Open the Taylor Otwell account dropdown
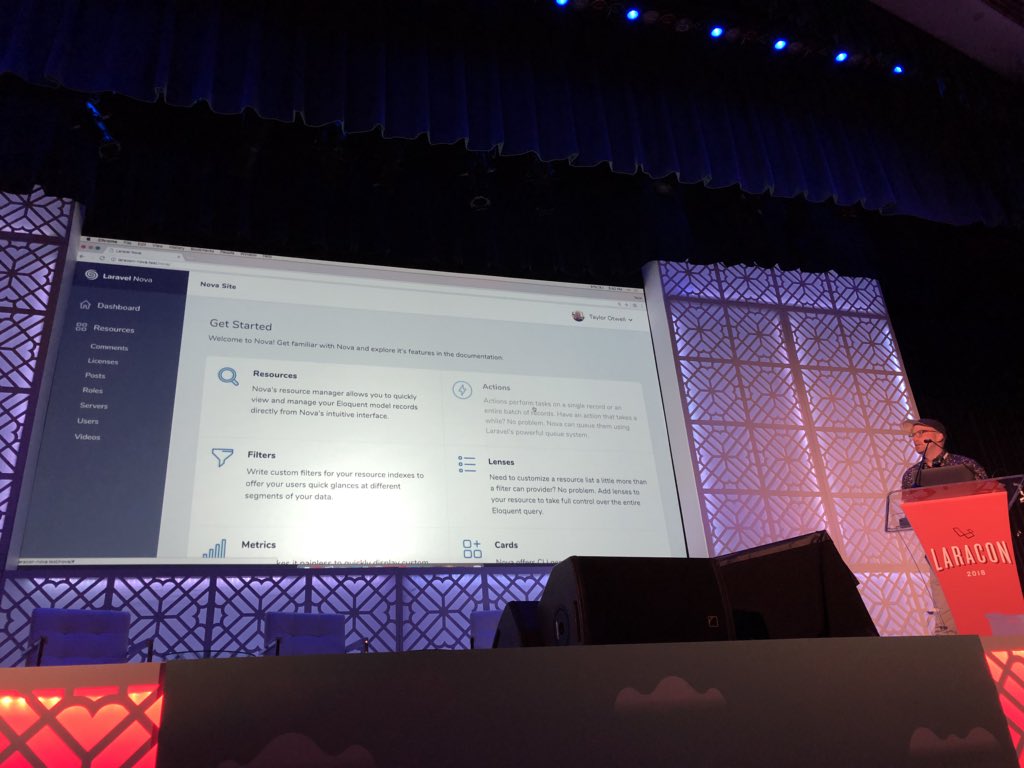This screenshot has width=1024, height=768. (x=602, y=317)
